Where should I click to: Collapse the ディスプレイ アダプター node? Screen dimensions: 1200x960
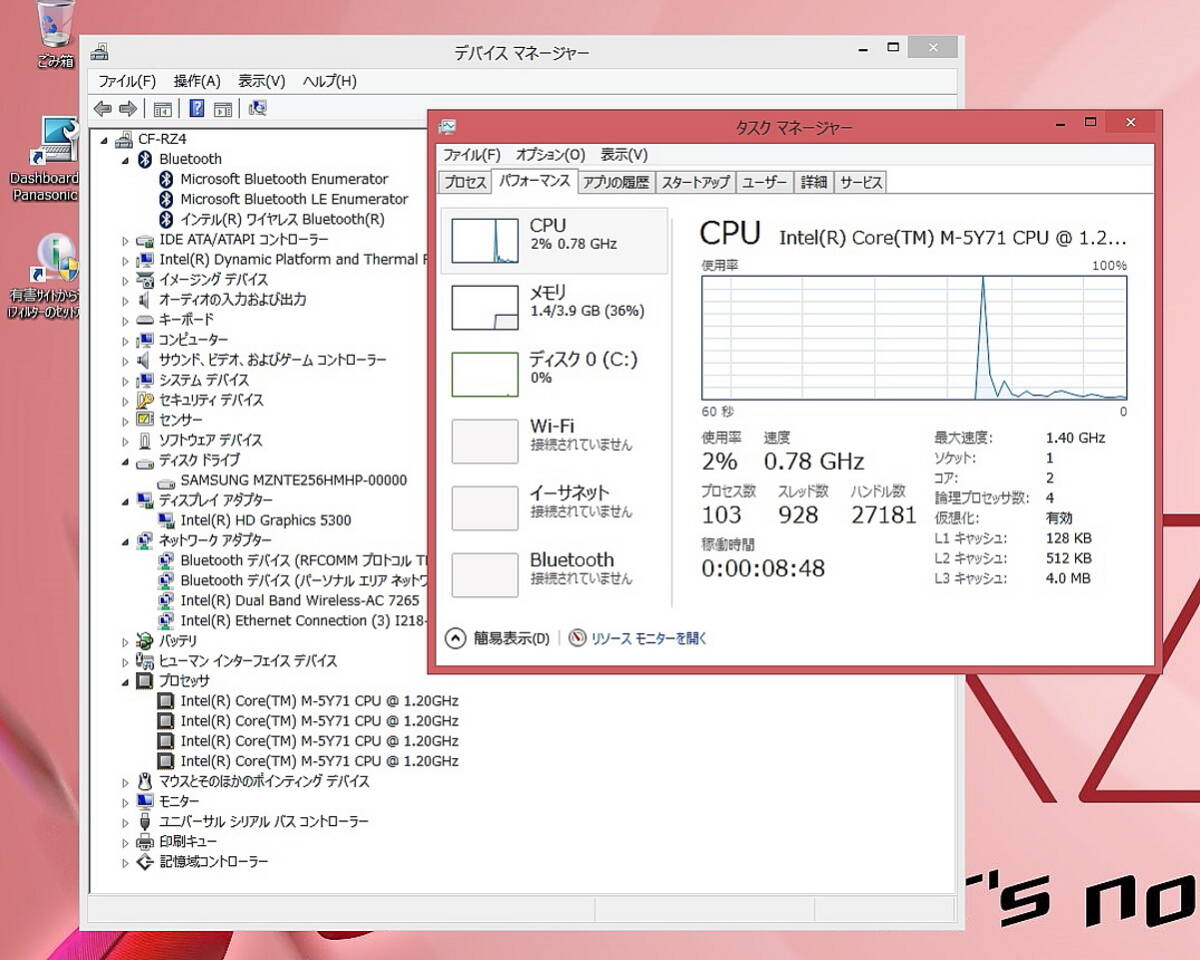[126, 500]
